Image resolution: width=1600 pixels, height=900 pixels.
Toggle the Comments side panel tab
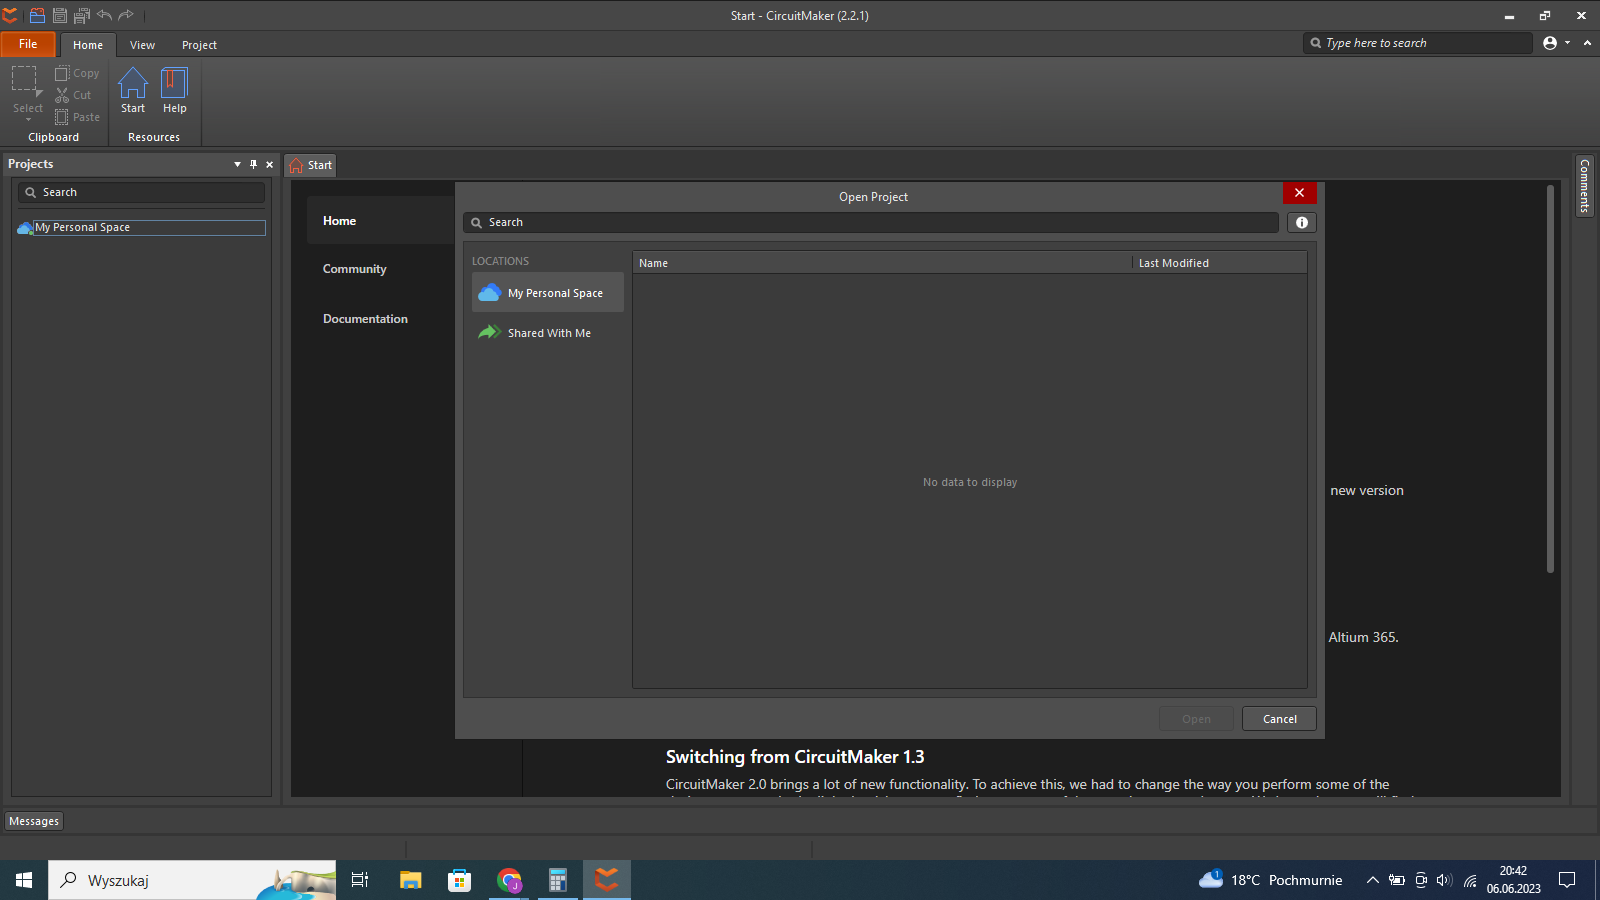pos(1584,186)
